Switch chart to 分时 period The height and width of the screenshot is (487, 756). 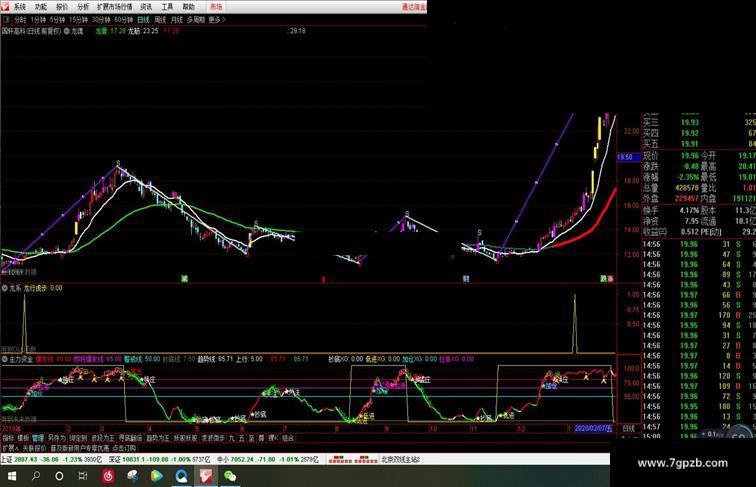20,20
